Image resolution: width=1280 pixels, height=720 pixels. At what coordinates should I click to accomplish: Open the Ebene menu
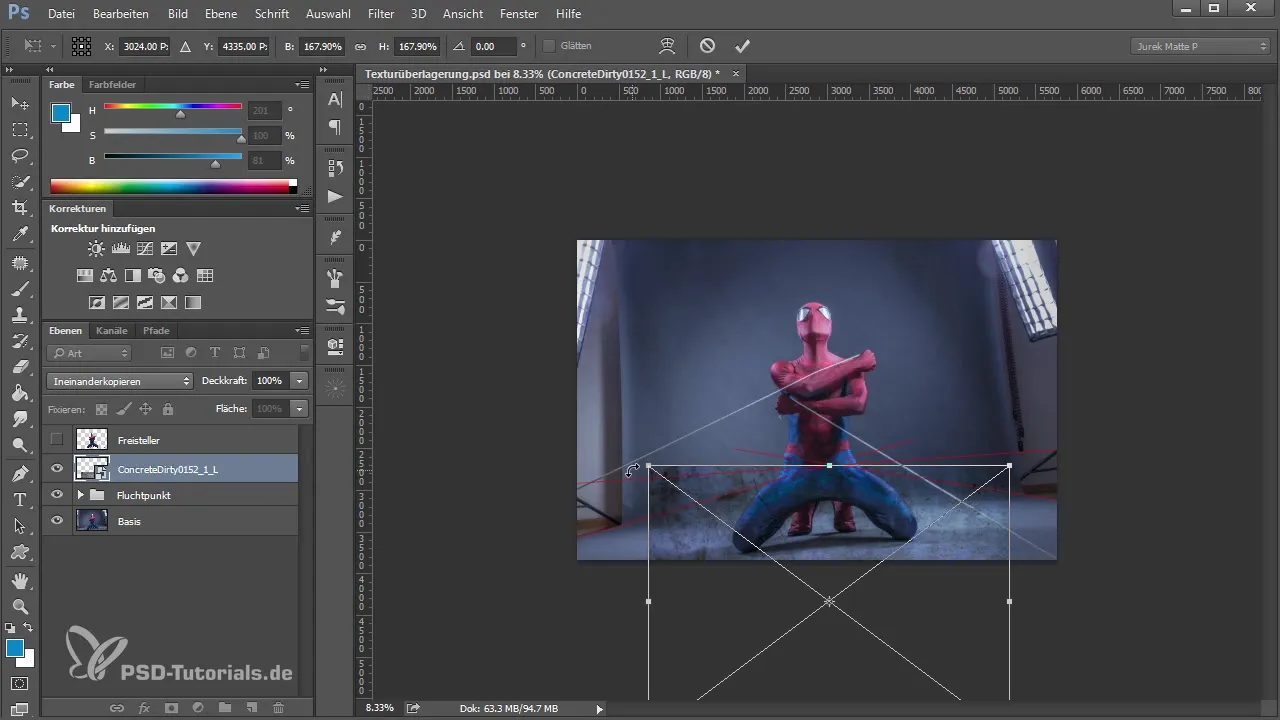coord(221,14)
